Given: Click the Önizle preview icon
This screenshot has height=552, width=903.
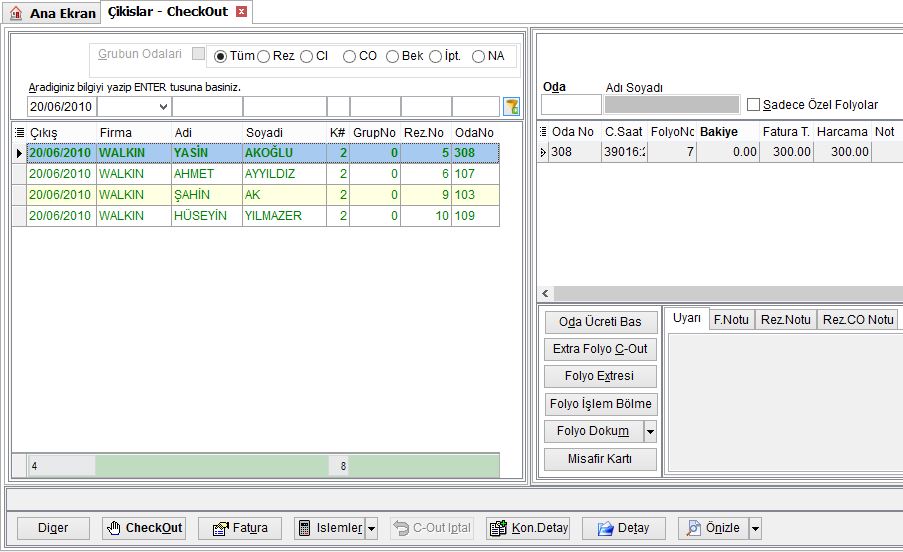Looking at the screenshot, I should click(694, 528).
